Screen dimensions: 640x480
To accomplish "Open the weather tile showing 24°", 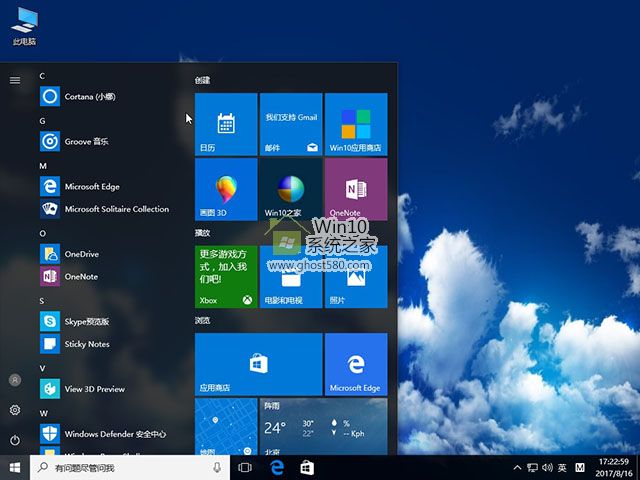I will (323, 427).
